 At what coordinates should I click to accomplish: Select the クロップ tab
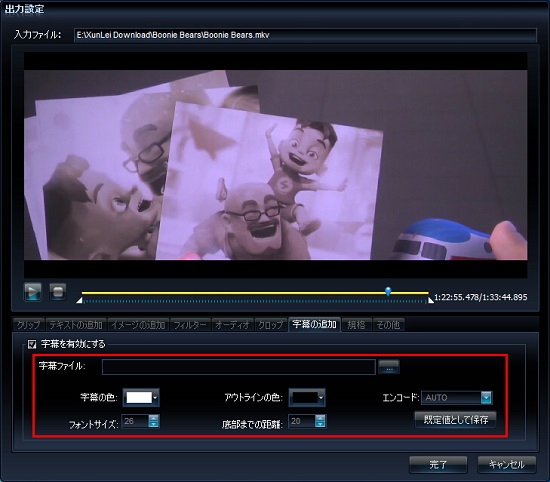pyautogui.click(x=270, y=325)
